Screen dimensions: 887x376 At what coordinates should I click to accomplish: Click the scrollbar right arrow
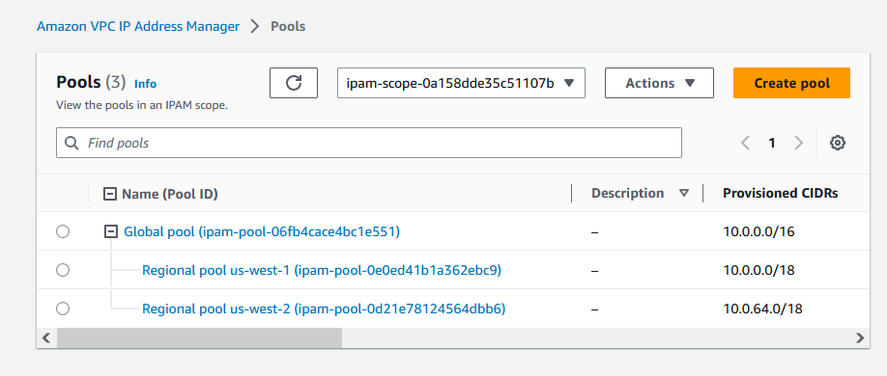tap(860, 338)
